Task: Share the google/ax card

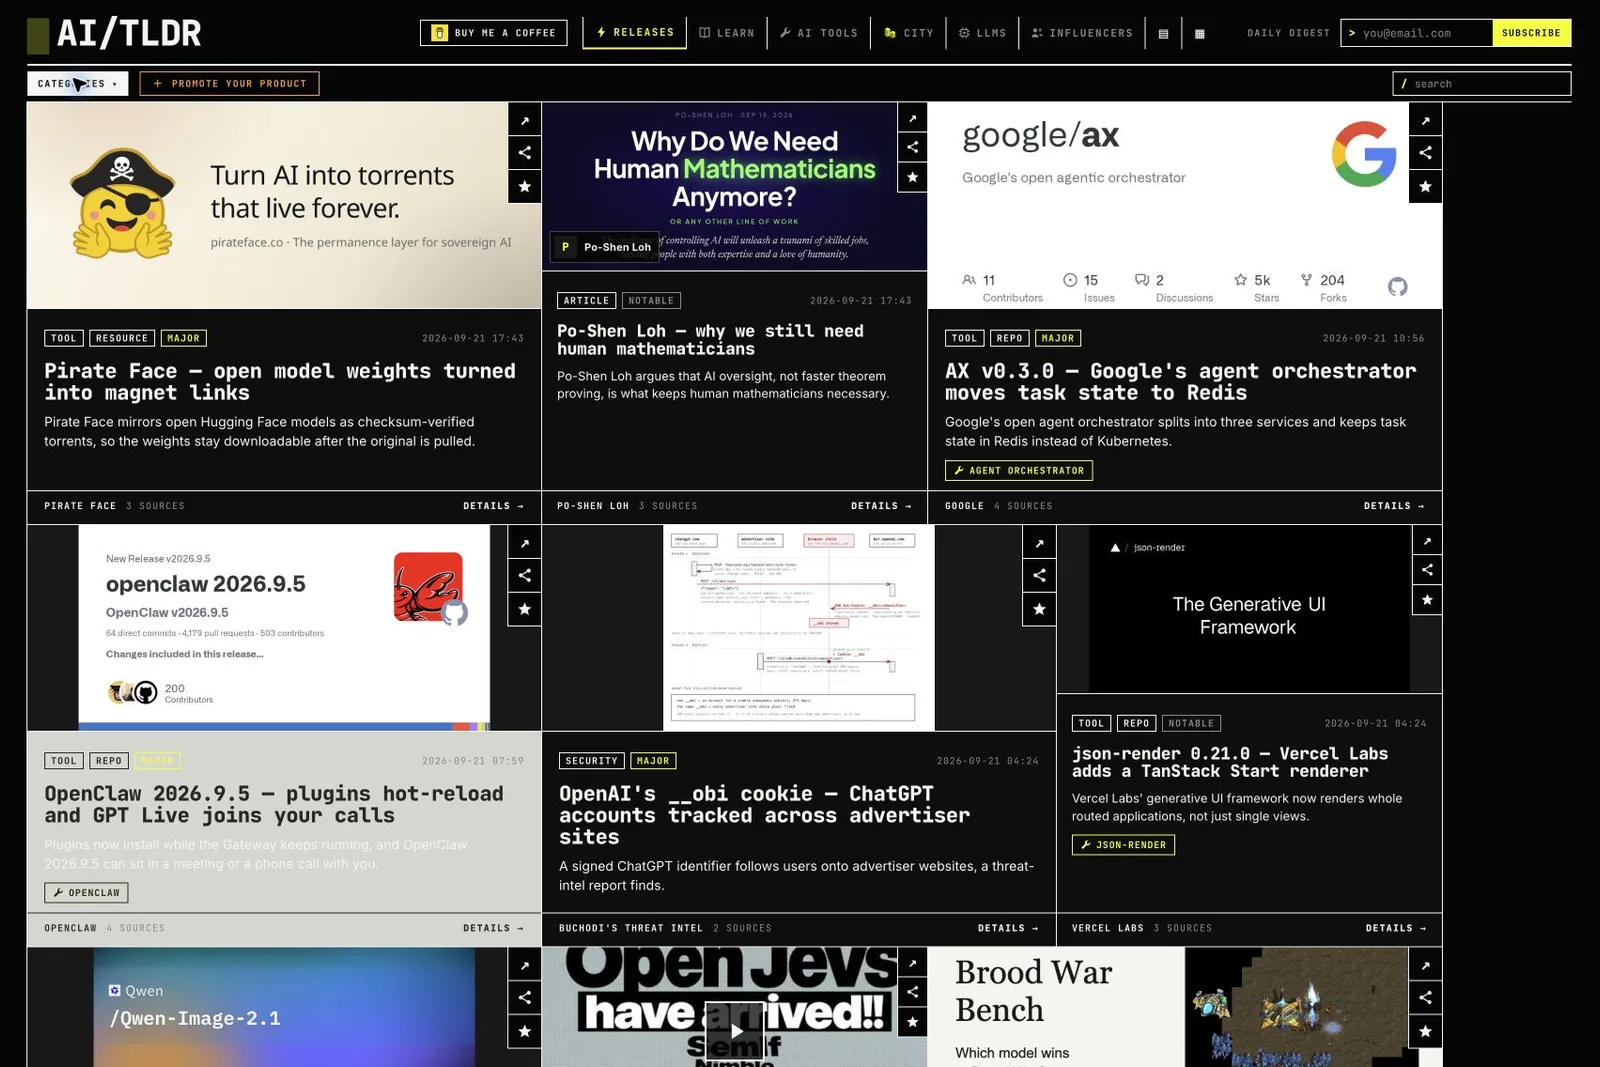Action: (1426, 153)
